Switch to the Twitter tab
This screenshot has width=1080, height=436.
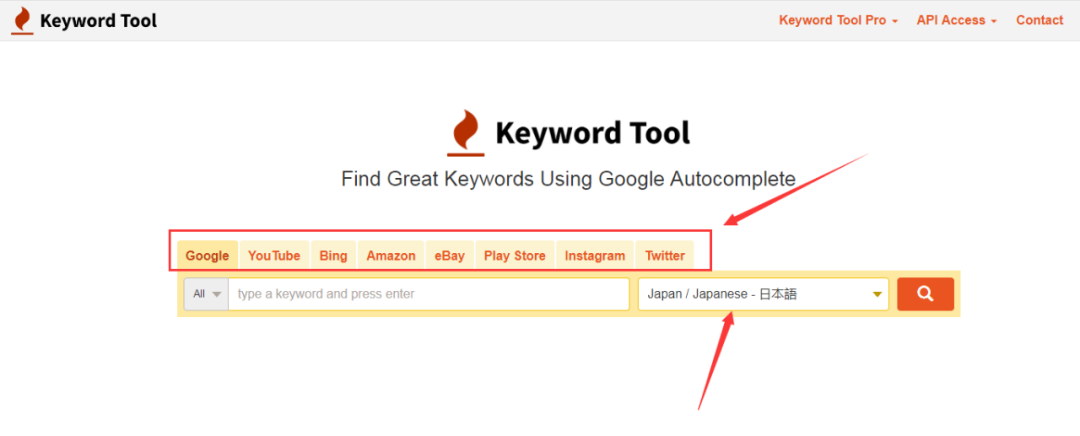click(x=665, y=256)
